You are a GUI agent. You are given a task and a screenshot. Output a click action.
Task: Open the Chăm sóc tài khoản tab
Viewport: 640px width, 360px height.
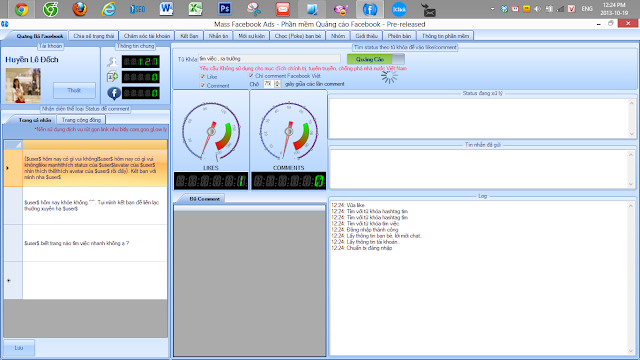tap(147, 36)
